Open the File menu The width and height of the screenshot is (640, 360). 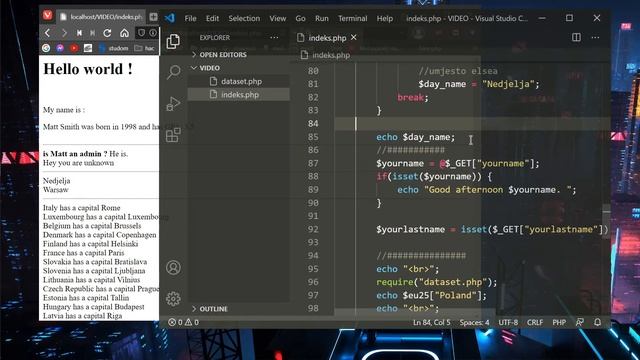click(x=190, y=18)
